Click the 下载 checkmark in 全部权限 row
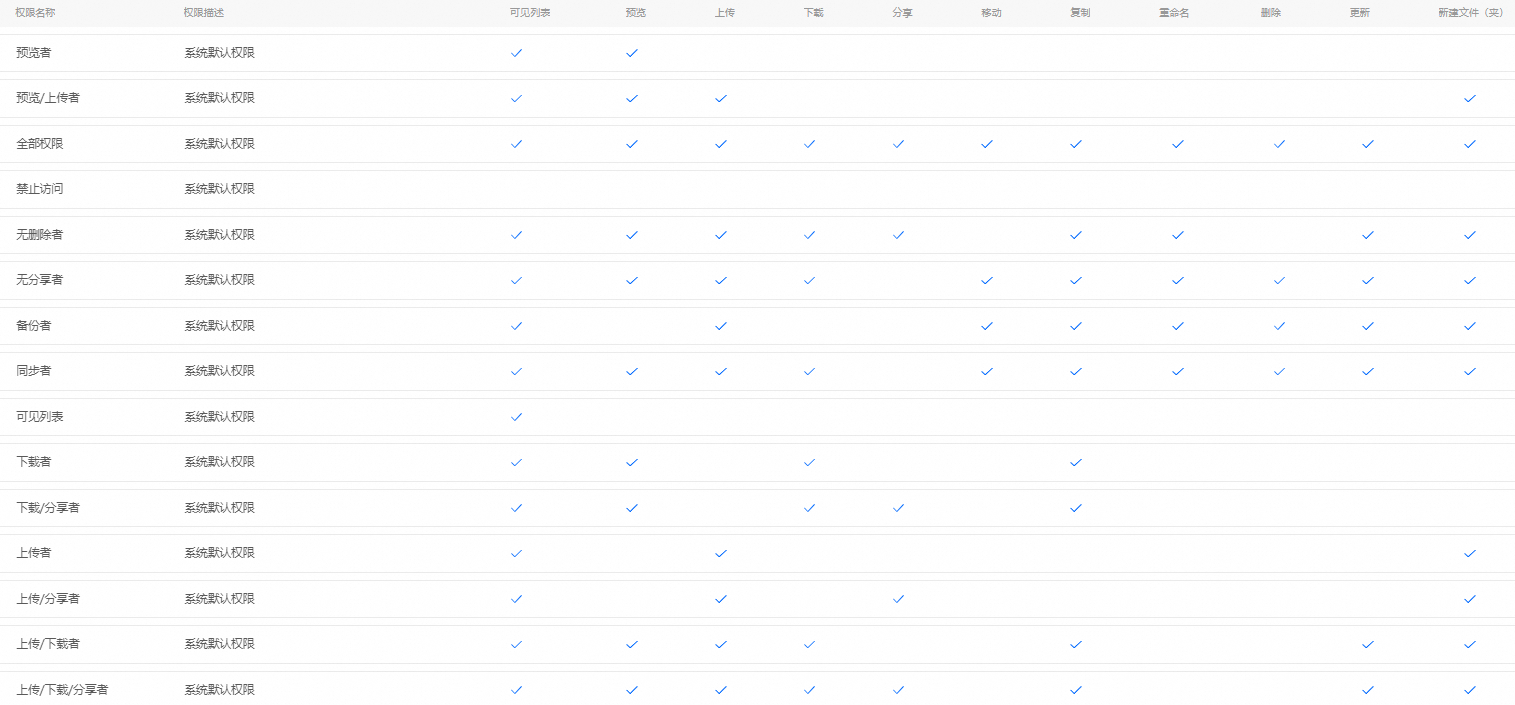The image size is (1515, 705). [x=809, y=144]
